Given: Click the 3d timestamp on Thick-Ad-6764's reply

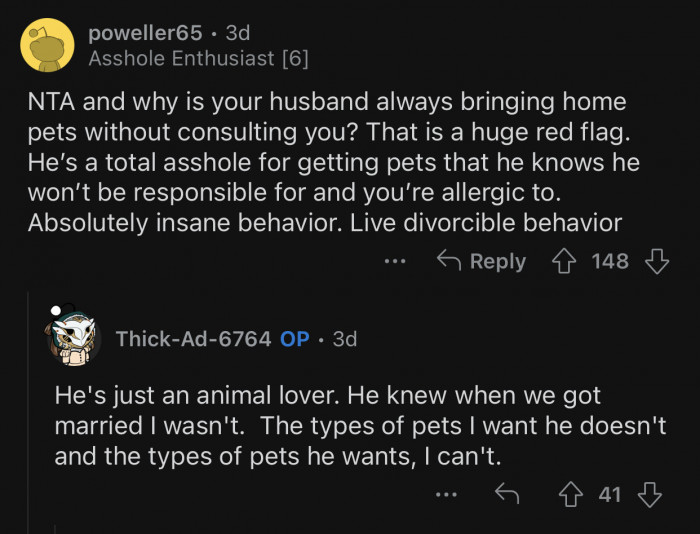Looking at the screenshot, I should tap(344, 339).
